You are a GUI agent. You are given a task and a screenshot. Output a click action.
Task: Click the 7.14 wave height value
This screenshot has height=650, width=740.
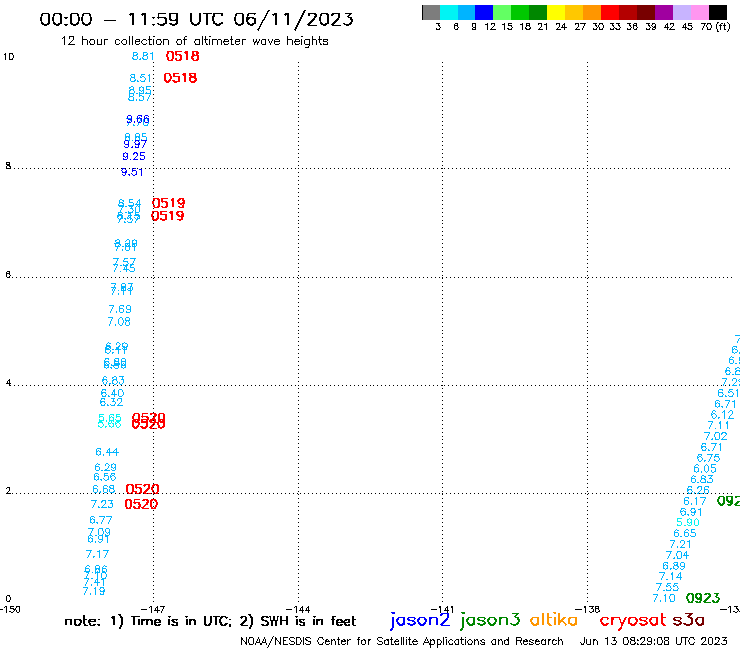671,576
